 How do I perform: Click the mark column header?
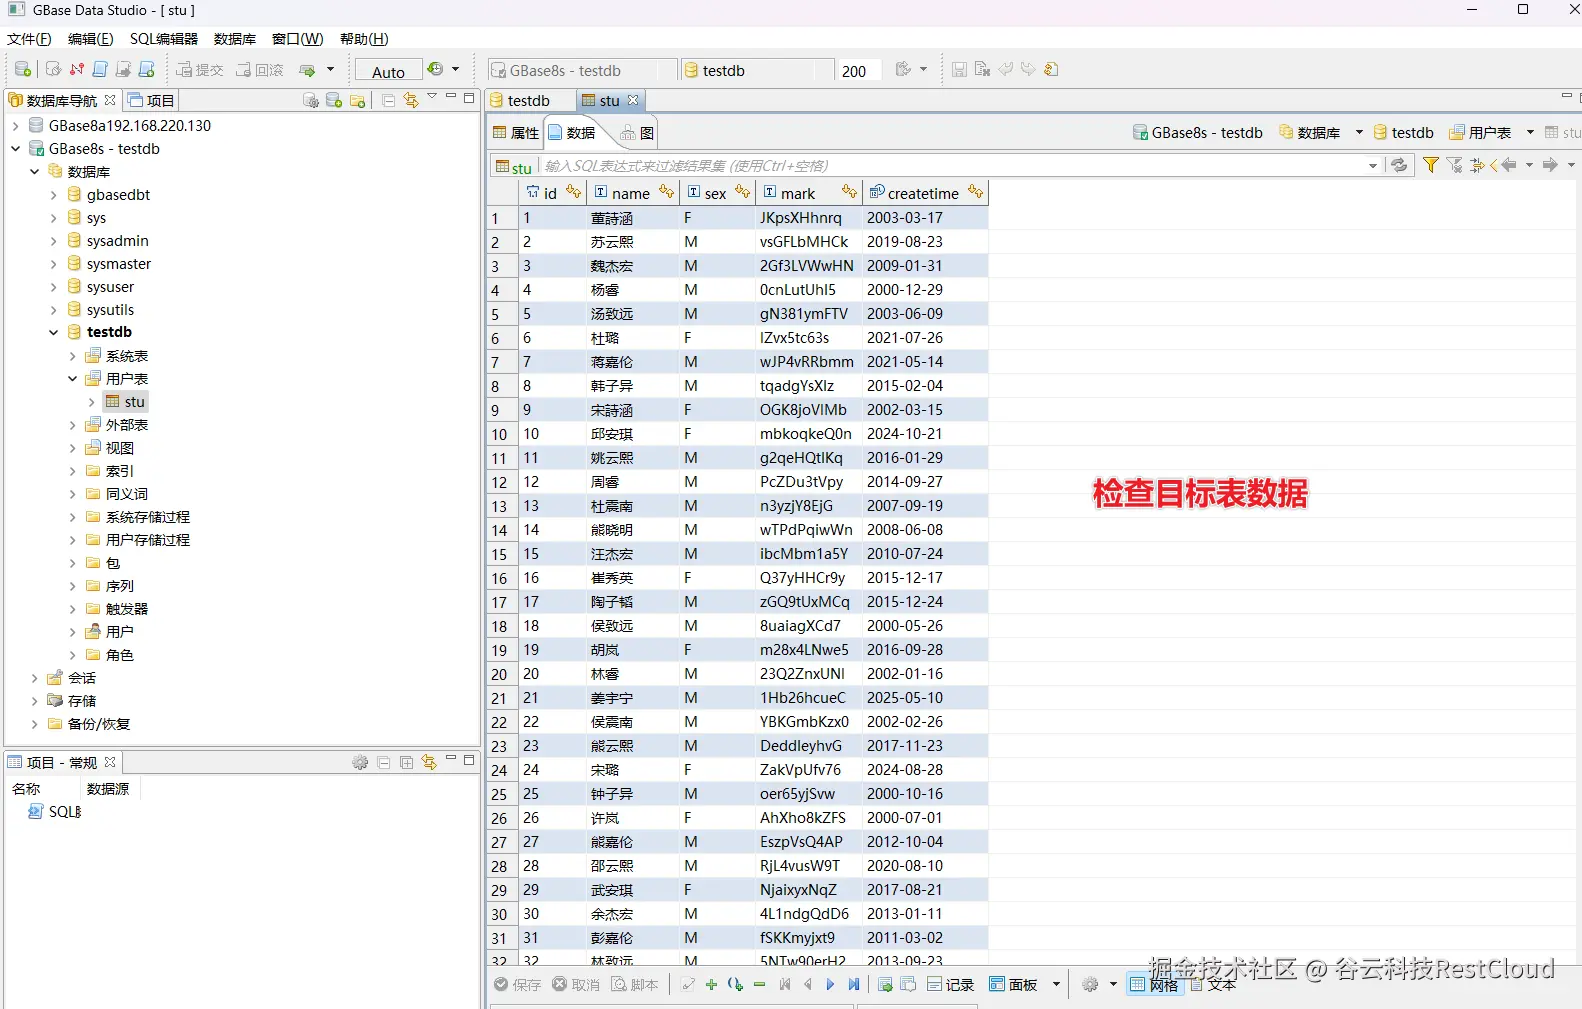pyautogui.click(x=810, y=193)
